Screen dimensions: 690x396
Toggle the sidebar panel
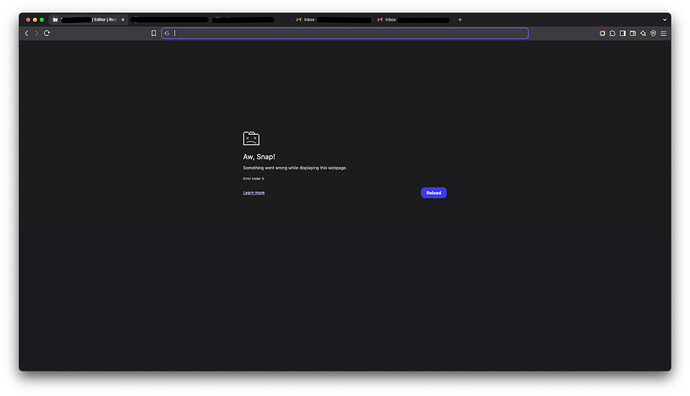tap(623, 33)
